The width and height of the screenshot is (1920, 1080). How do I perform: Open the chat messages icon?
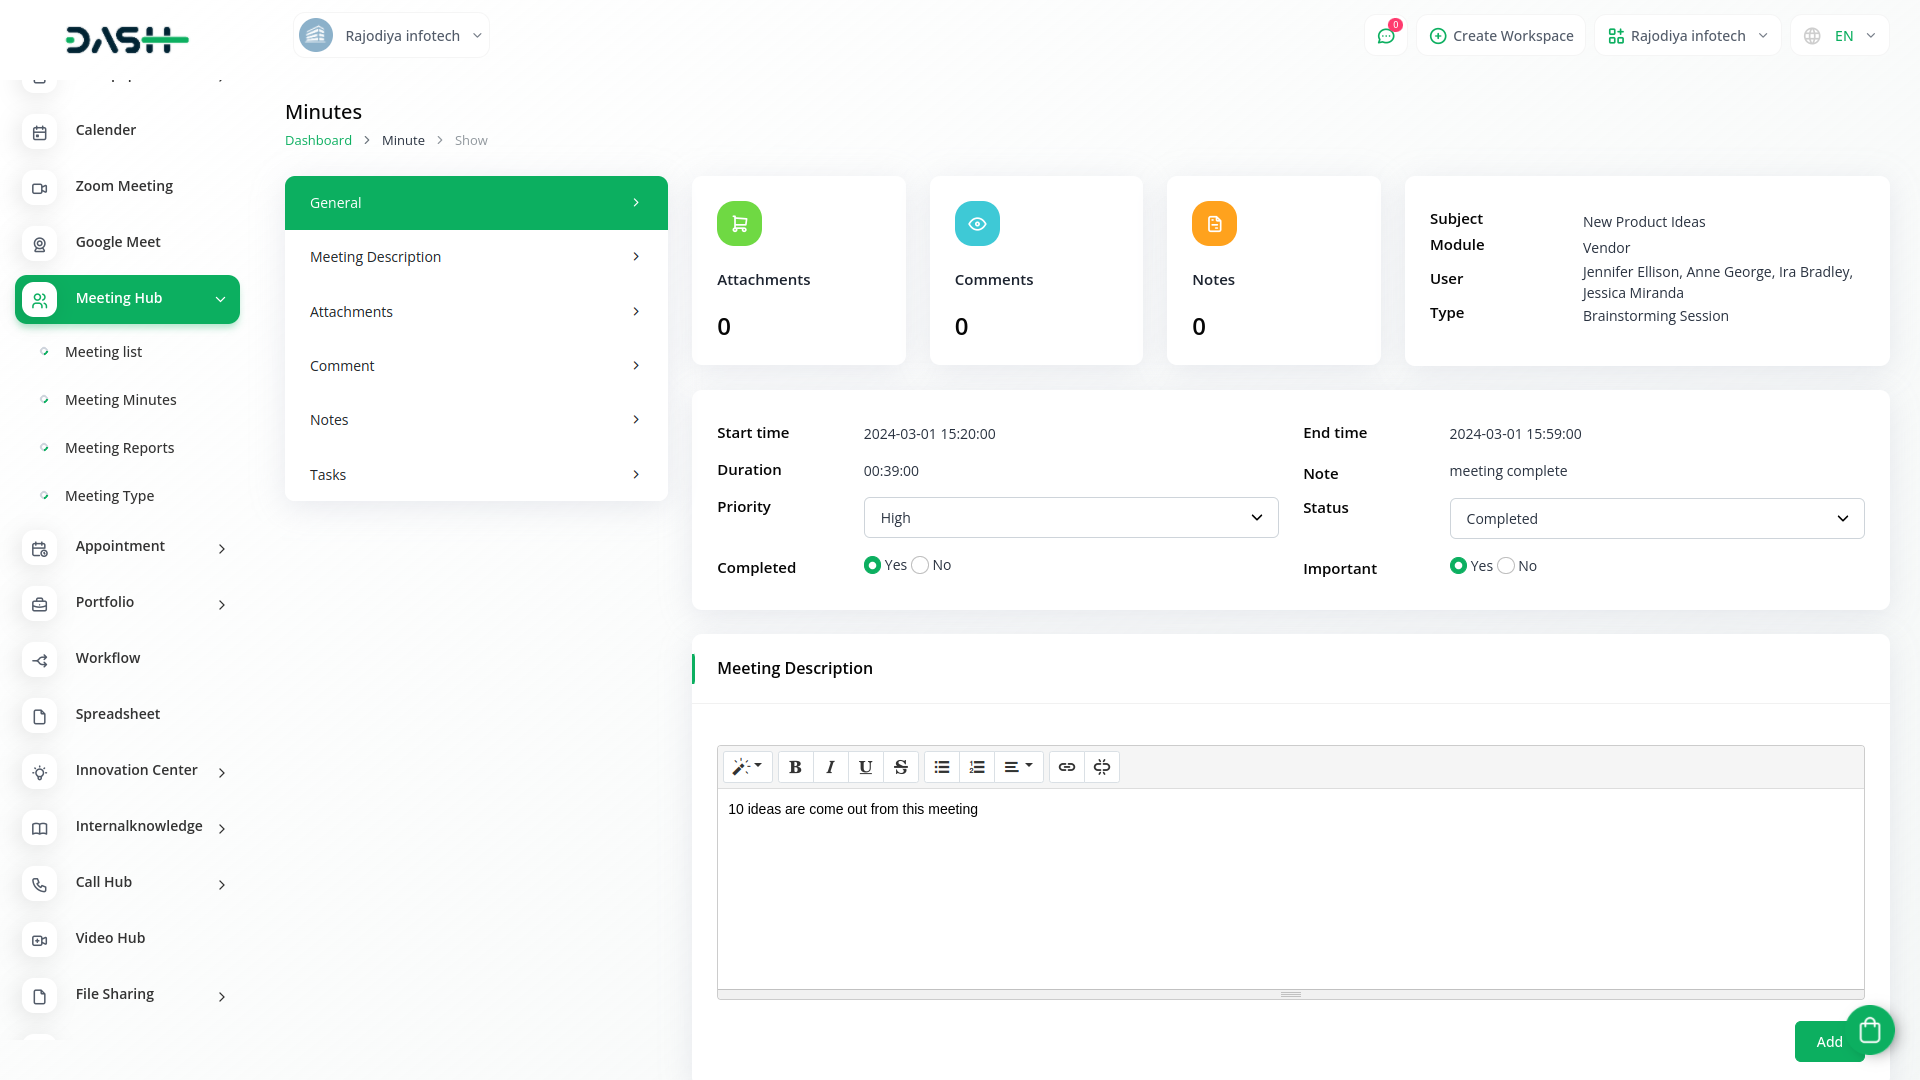[1385, 36]
